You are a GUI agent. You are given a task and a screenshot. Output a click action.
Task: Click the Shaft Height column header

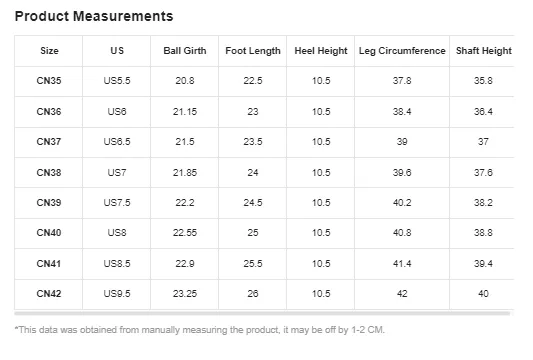click(x=483, y=51)
